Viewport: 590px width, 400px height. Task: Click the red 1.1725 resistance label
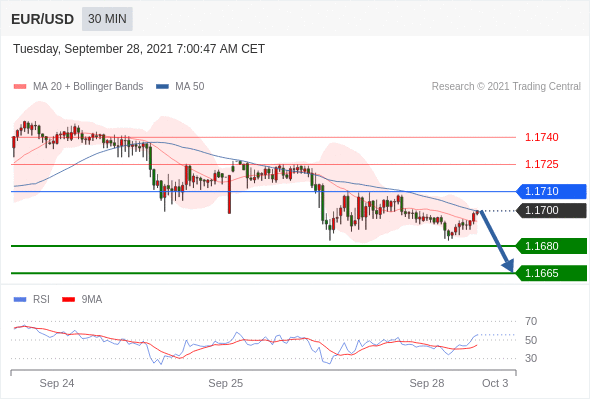point(541,164)
